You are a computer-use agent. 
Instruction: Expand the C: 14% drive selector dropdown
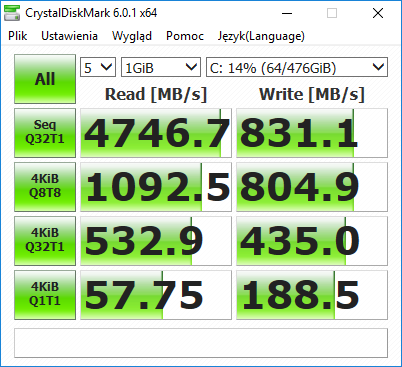pos(297,67)
